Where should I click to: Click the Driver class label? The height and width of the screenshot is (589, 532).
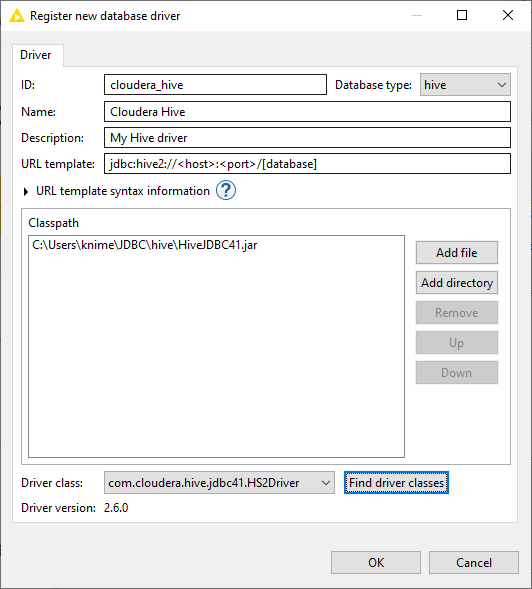[52, 483]
